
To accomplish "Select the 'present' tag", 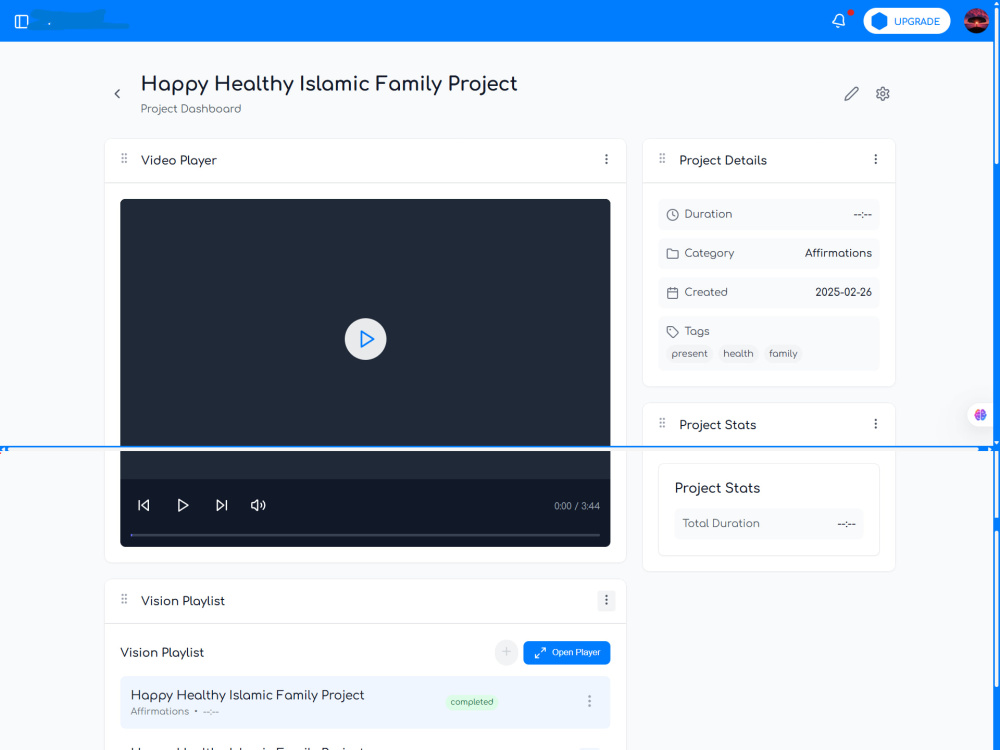I will pyautogui.click(x=689, y=353).
